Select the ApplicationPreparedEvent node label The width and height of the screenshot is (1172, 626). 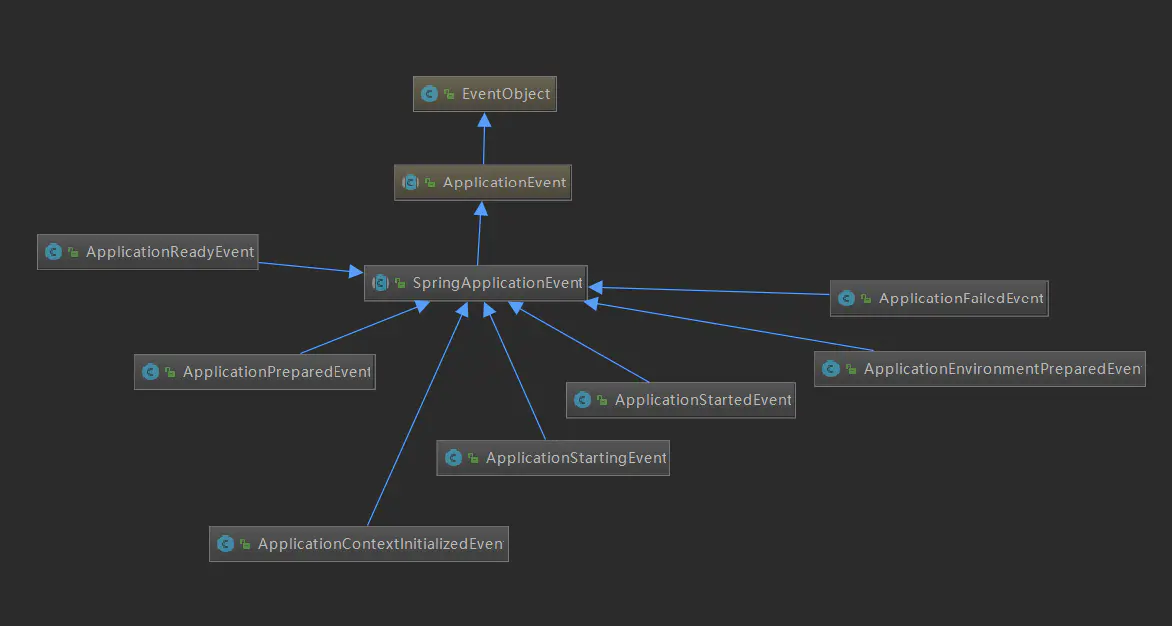tap(277, 371)
